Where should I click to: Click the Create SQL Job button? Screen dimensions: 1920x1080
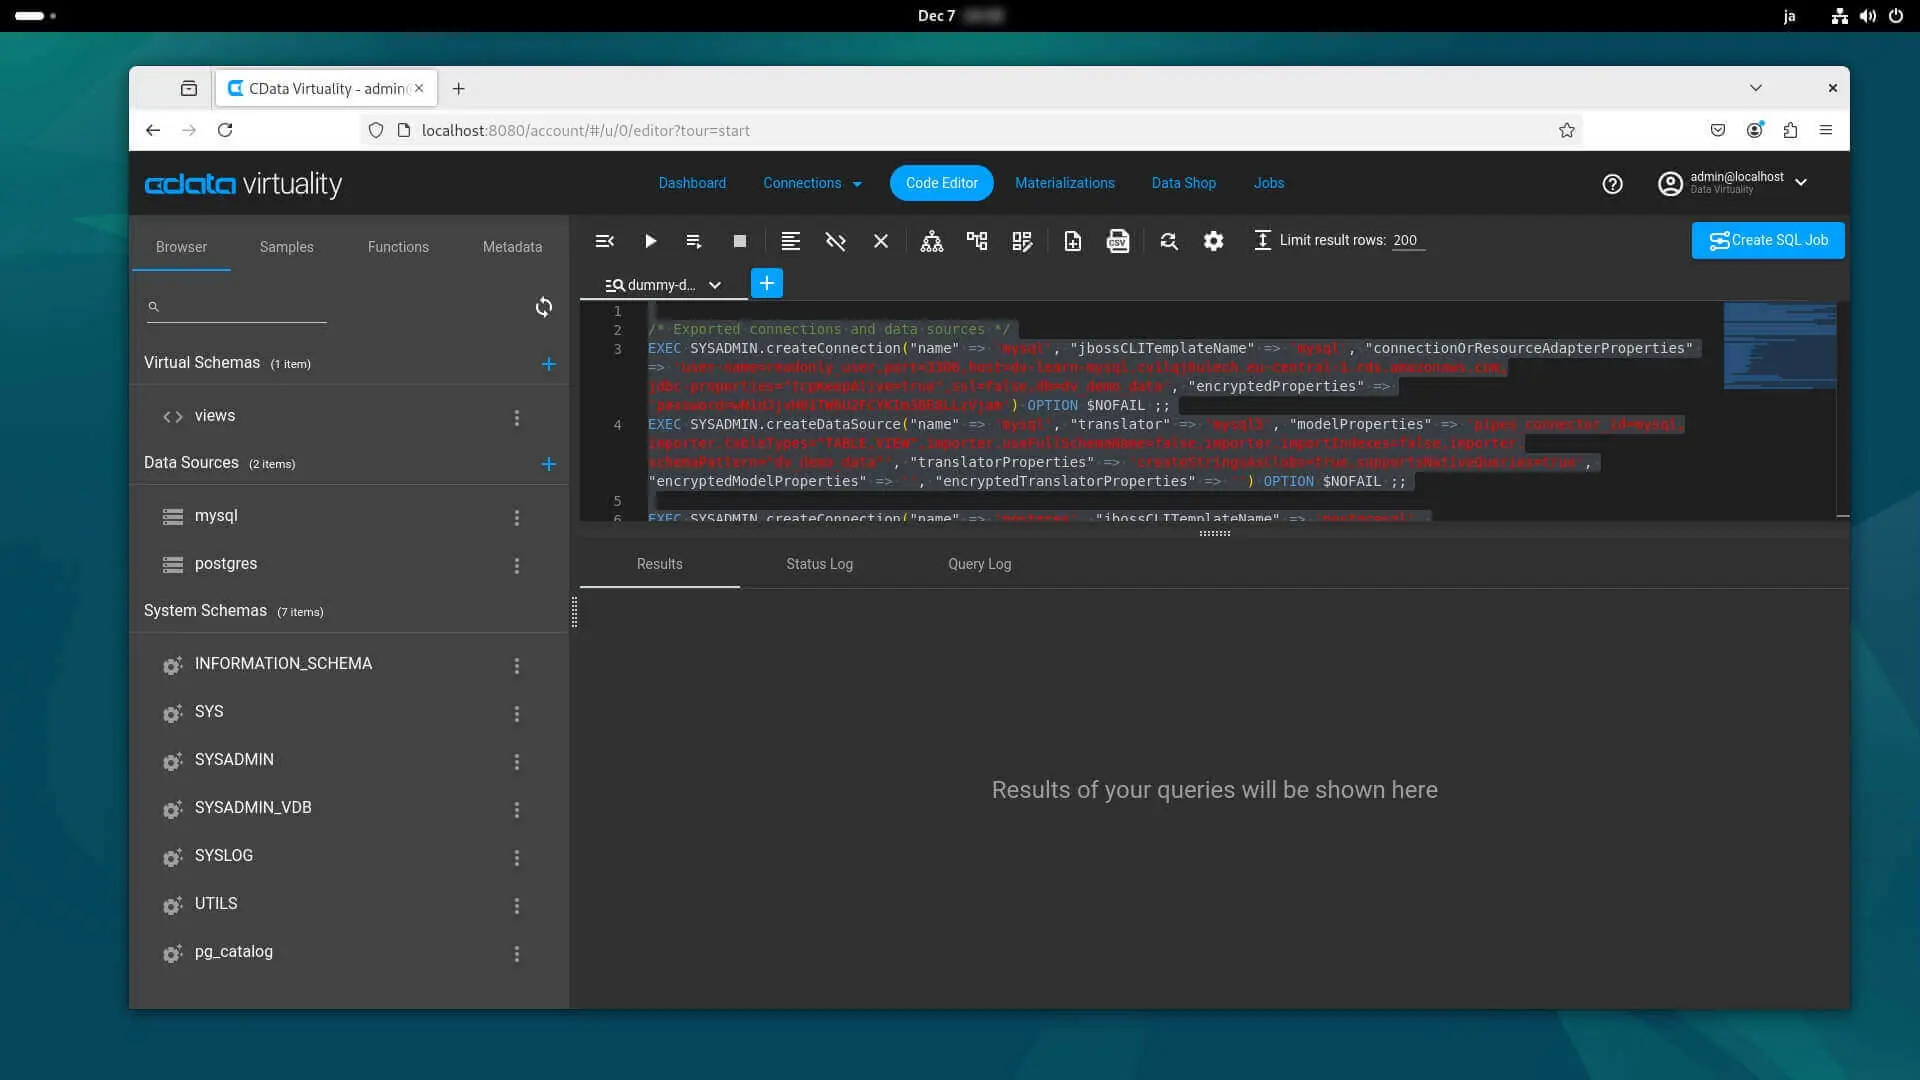pyautogui.click(x=1767, y=240)
